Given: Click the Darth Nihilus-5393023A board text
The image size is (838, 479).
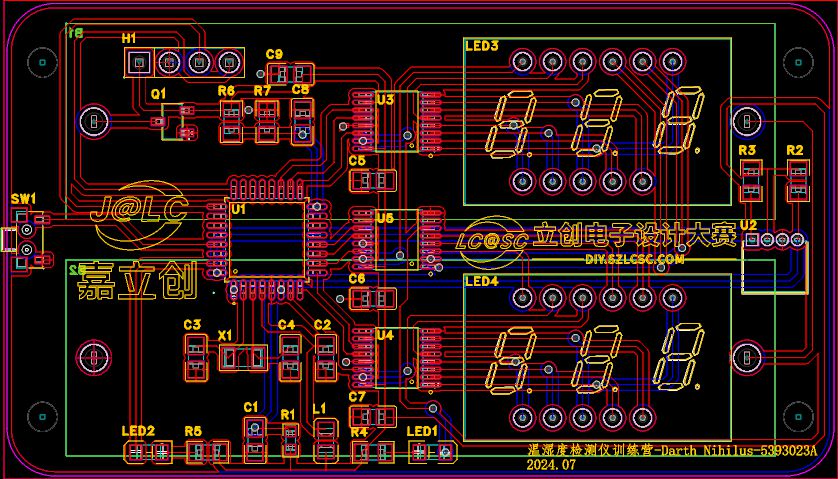Looking at the screenshot, I should tap(739, 451).
